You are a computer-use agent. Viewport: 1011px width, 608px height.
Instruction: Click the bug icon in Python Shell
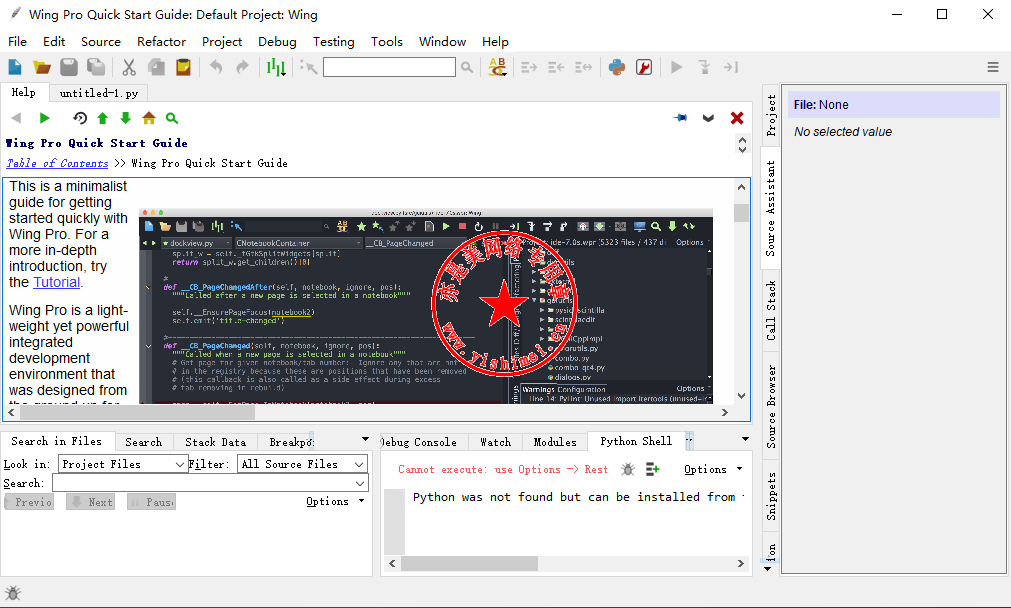click(x=627, y=469)
